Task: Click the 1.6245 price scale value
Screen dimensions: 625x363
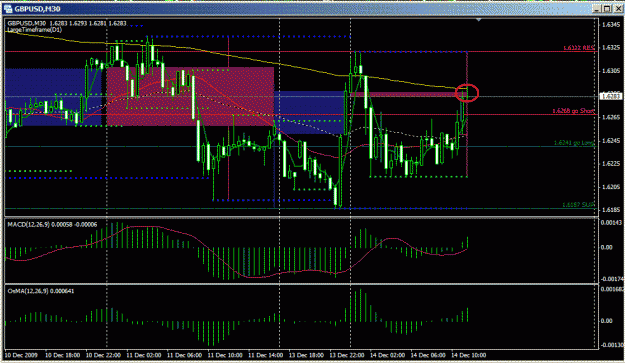Action: [611, 141]
